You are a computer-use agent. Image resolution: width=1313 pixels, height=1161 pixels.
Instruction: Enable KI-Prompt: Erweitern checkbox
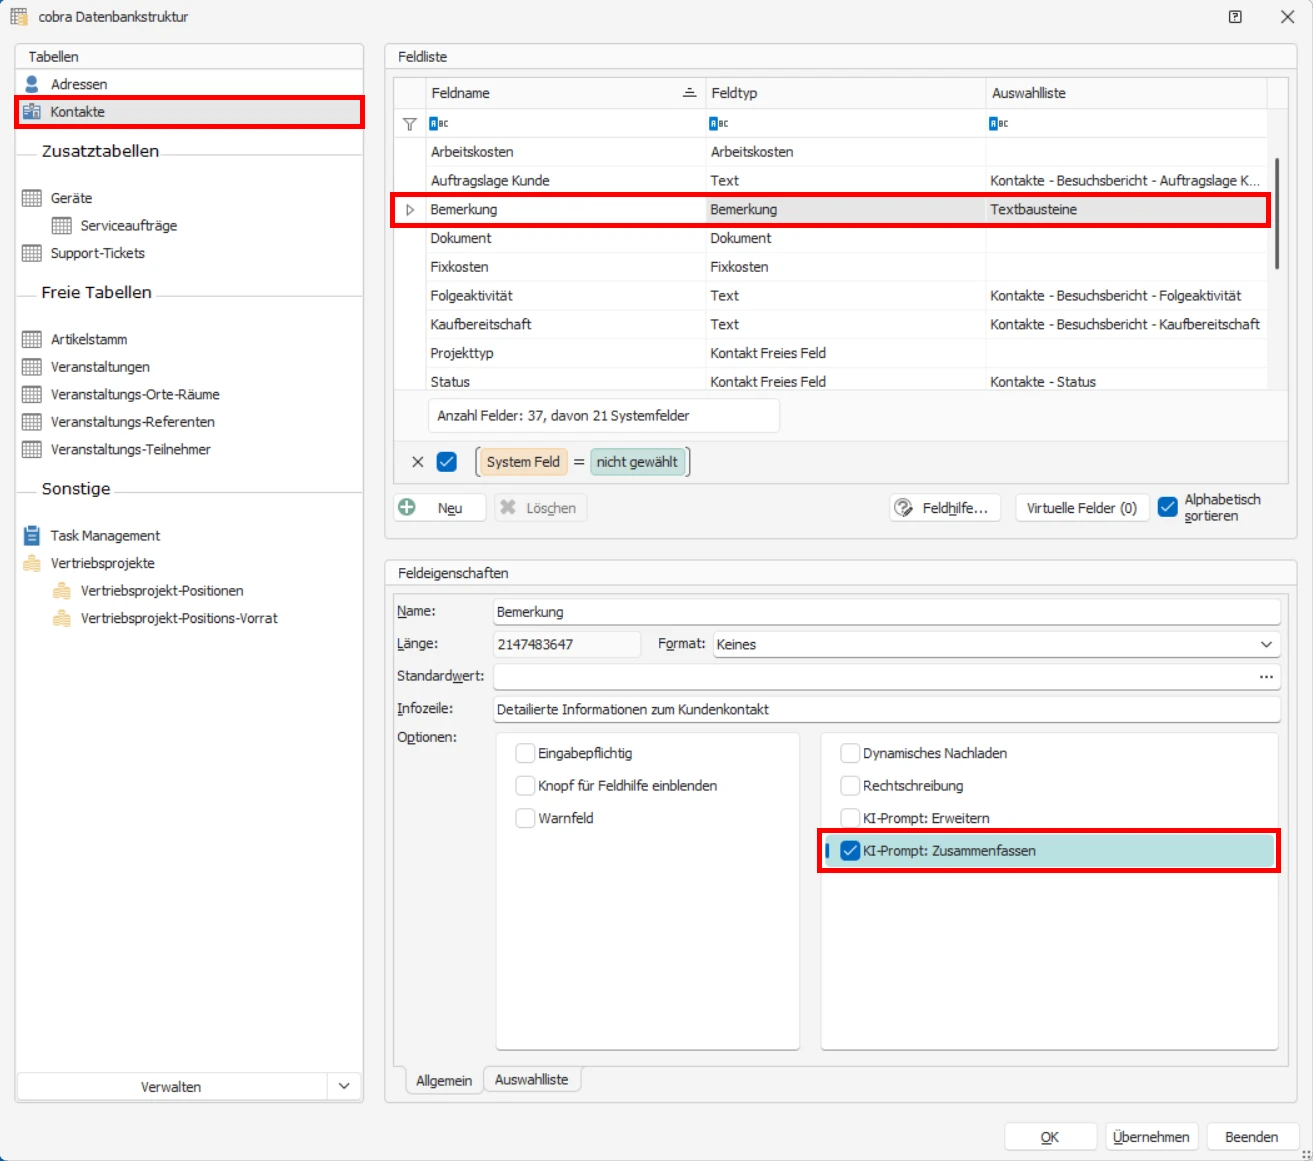(850, 818)
